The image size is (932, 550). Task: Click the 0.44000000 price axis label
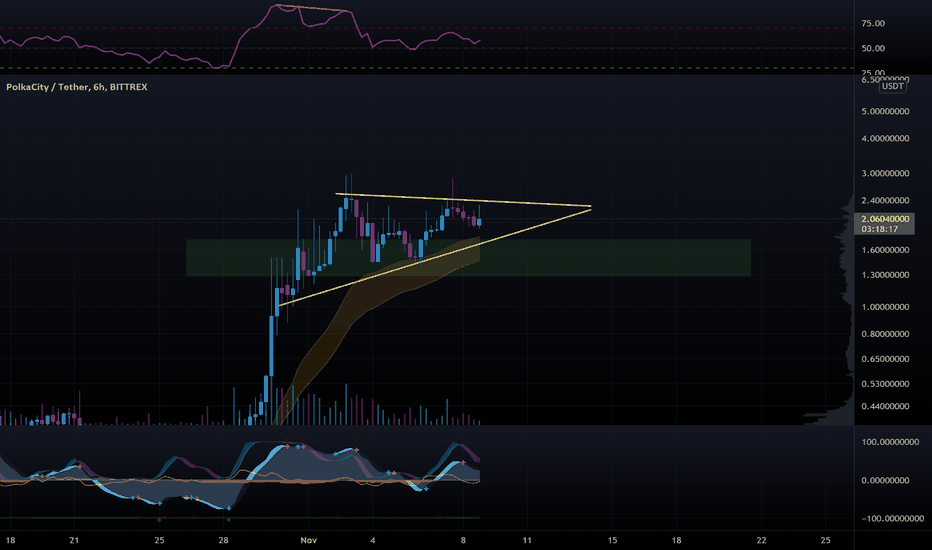[x=885, y=407]
